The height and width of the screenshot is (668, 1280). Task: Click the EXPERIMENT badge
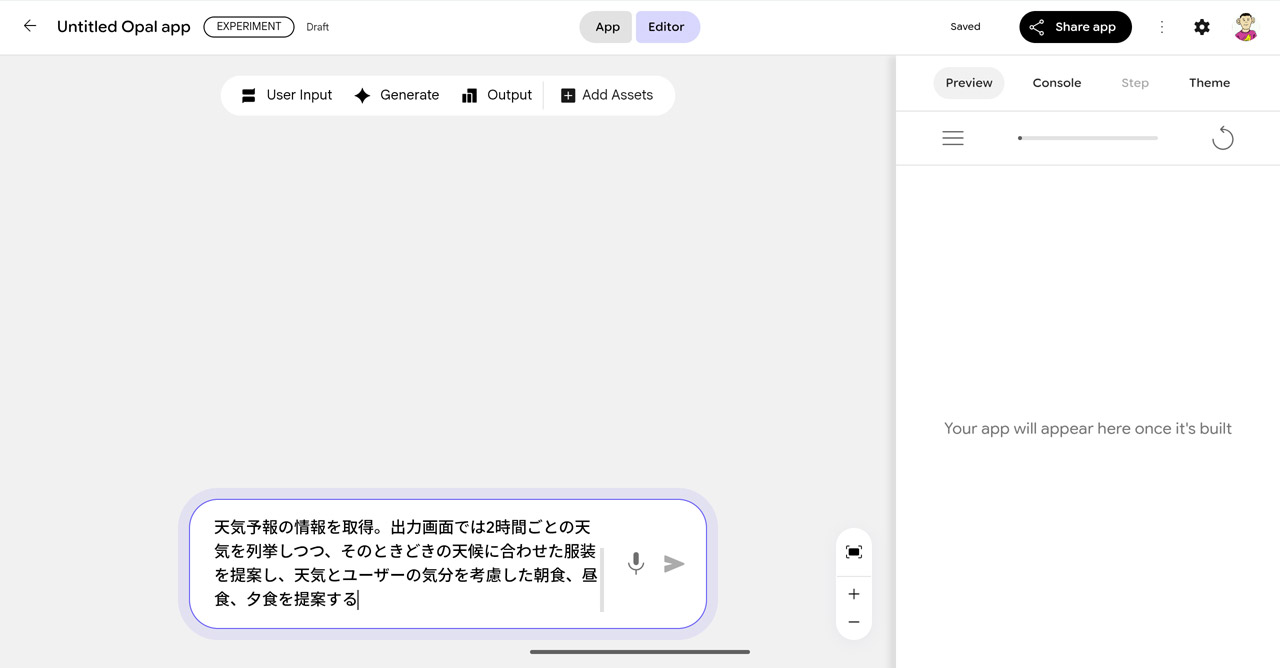(x=248, y=27)
